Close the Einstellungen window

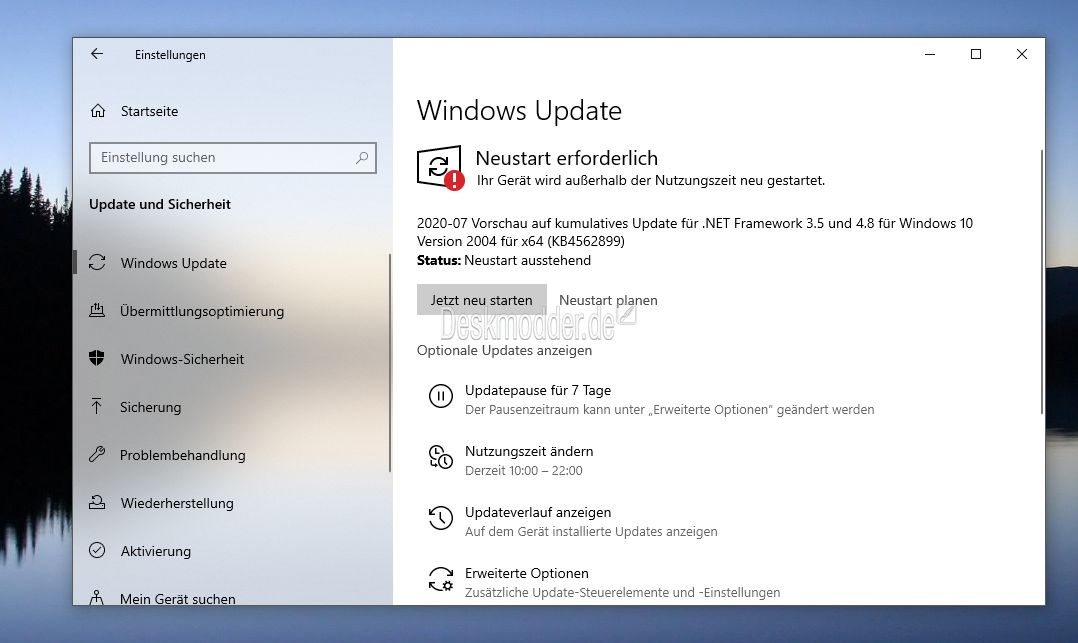(1022, 54)
